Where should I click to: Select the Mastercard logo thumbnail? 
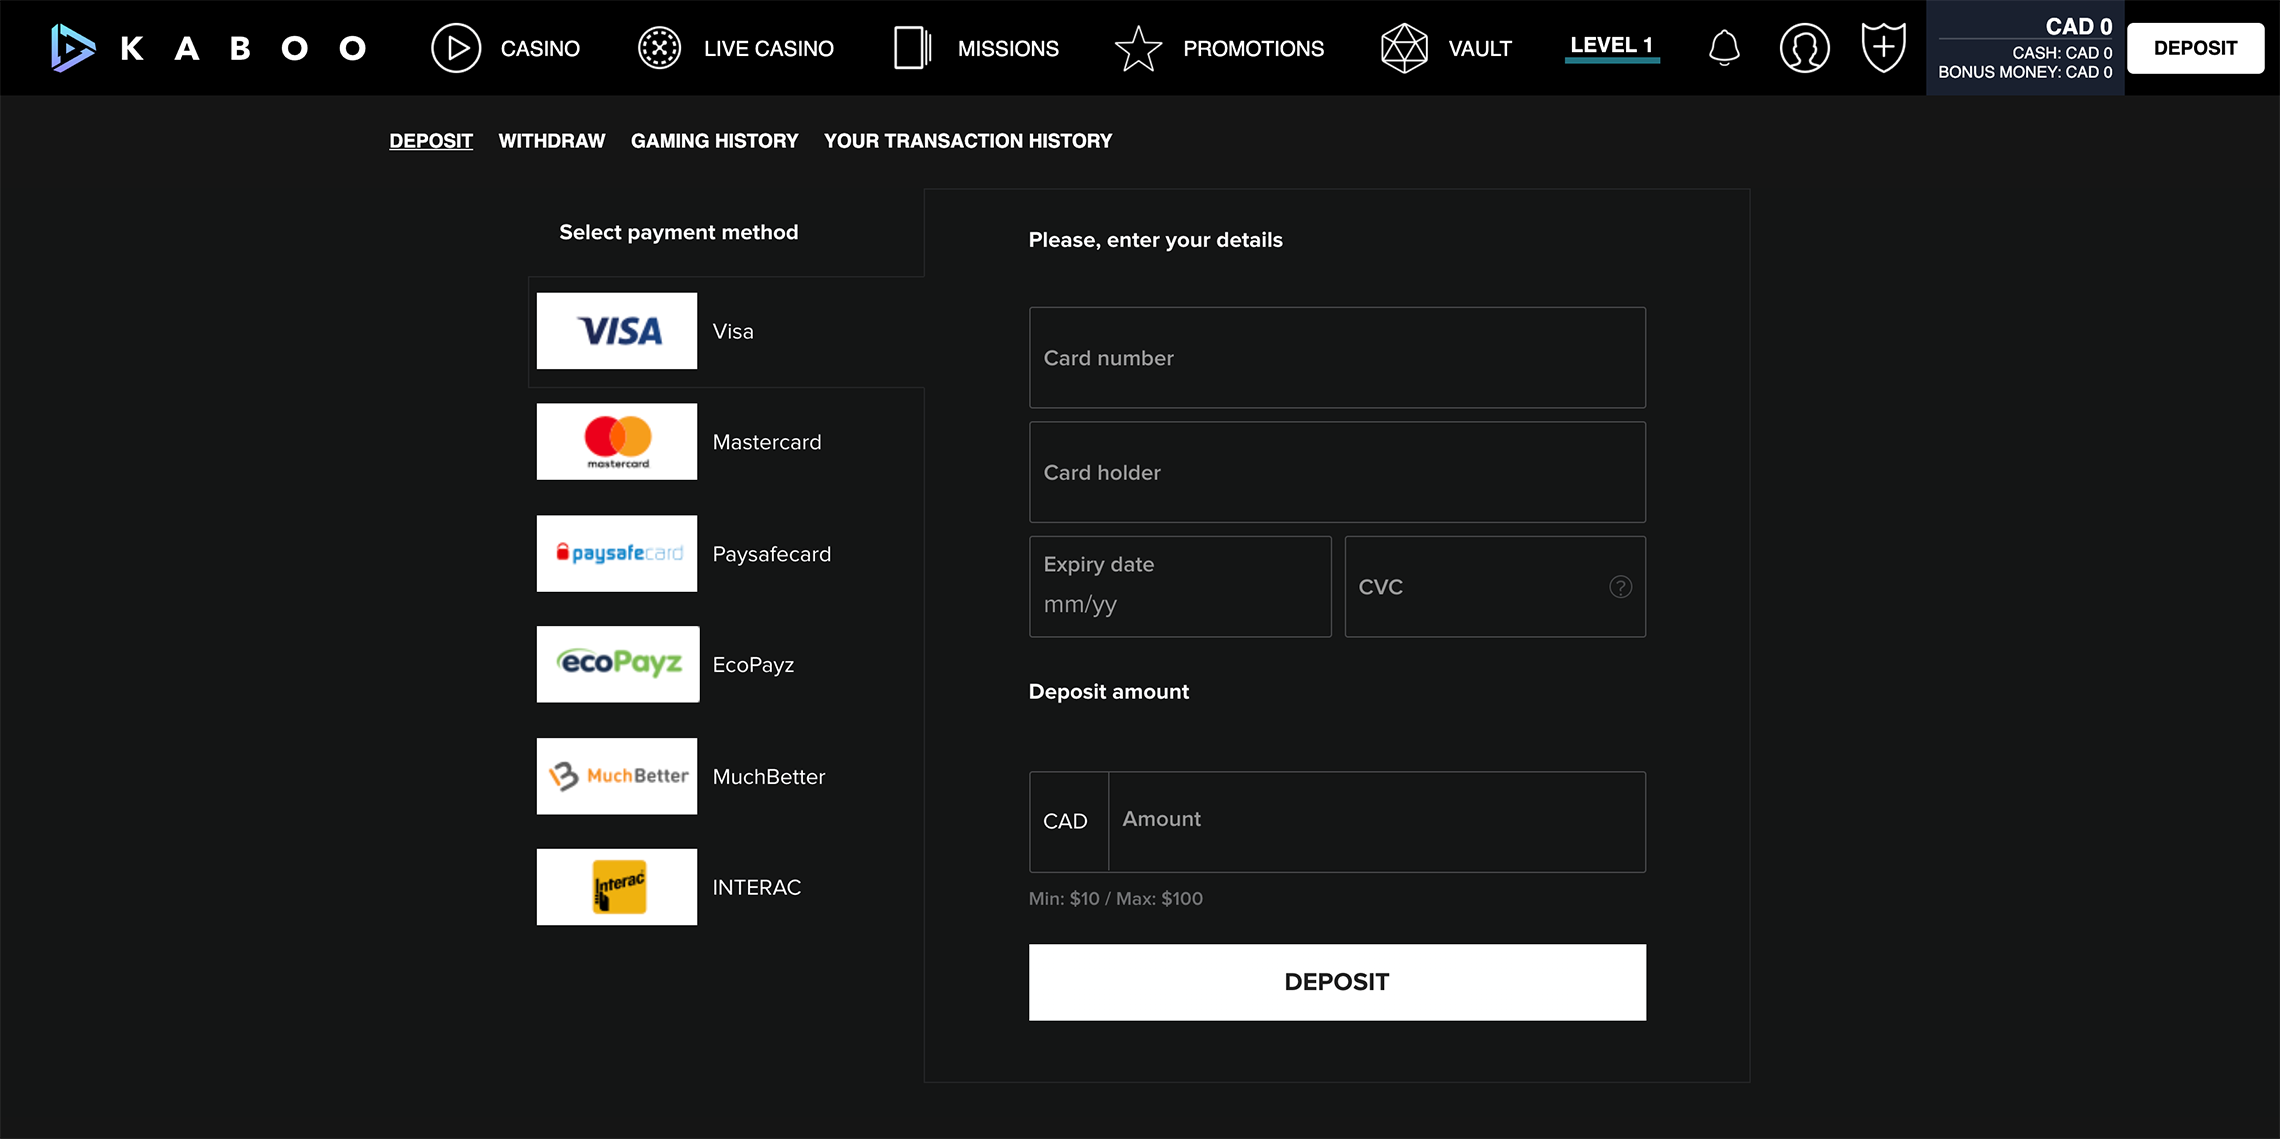pos(617,442)
